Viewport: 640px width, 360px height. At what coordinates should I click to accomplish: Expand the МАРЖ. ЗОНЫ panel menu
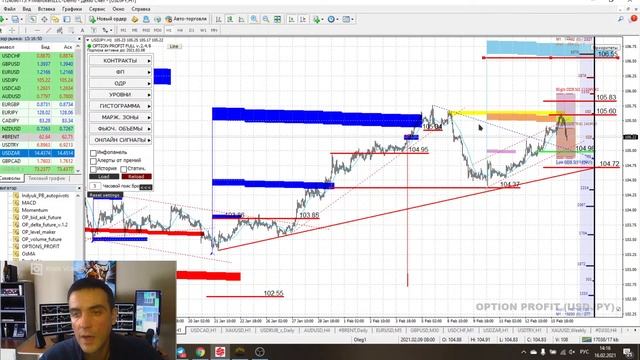120,117
